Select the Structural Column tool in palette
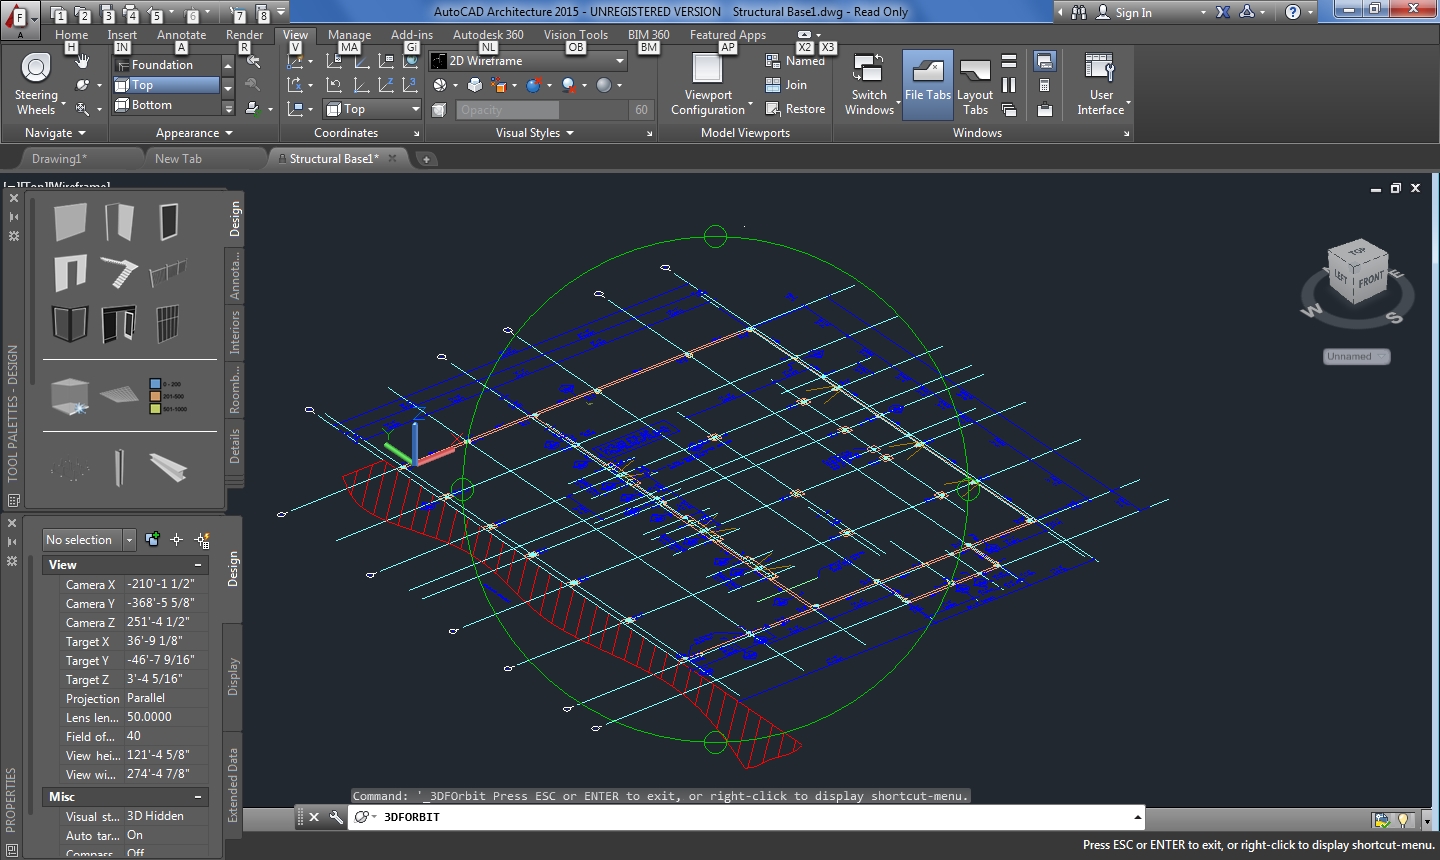 click(119, 467)
